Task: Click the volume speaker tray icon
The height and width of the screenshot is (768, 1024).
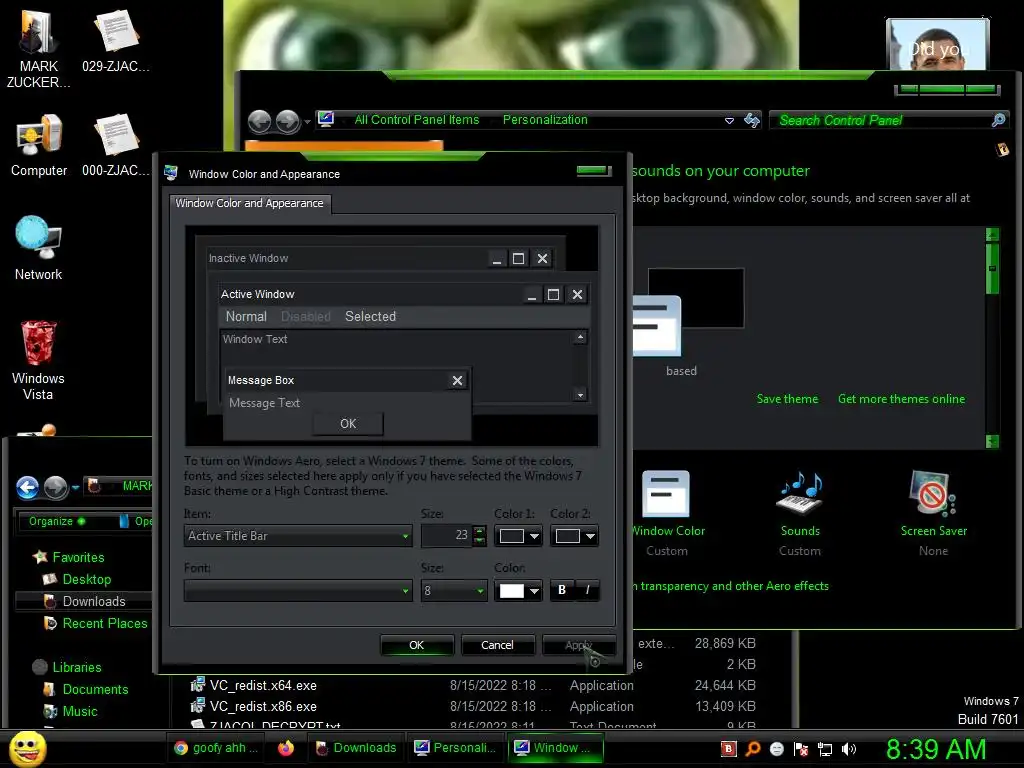Action: [x=848, y=749]
